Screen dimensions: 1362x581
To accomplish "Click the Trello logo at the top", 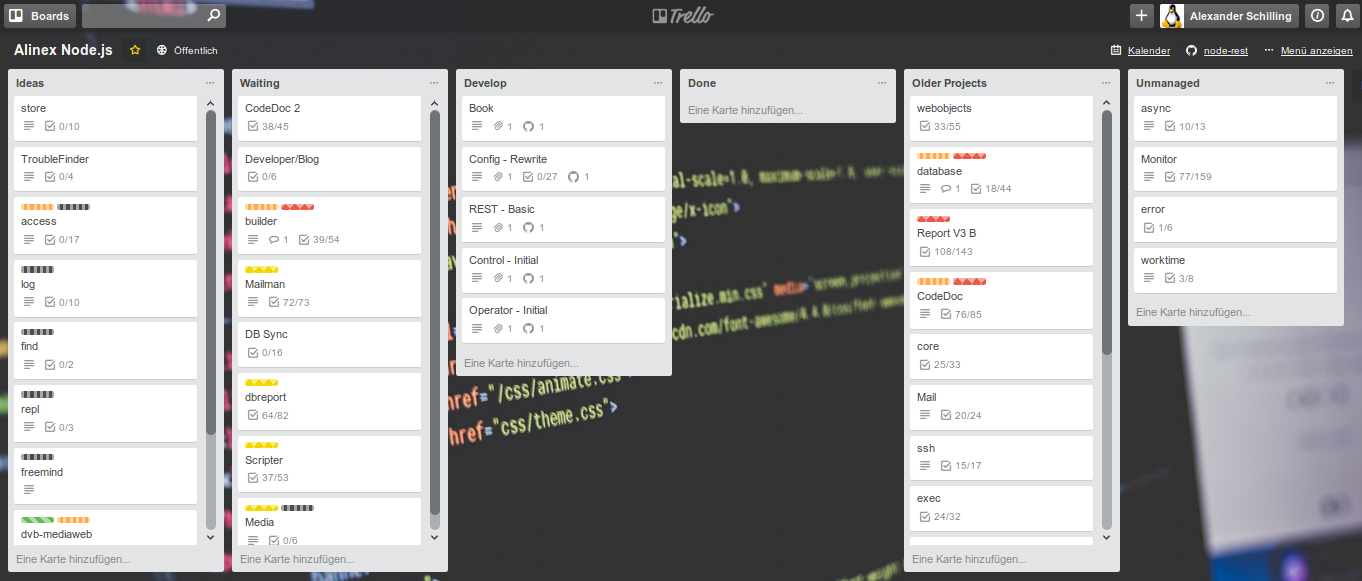I will (x=681, y=14).
